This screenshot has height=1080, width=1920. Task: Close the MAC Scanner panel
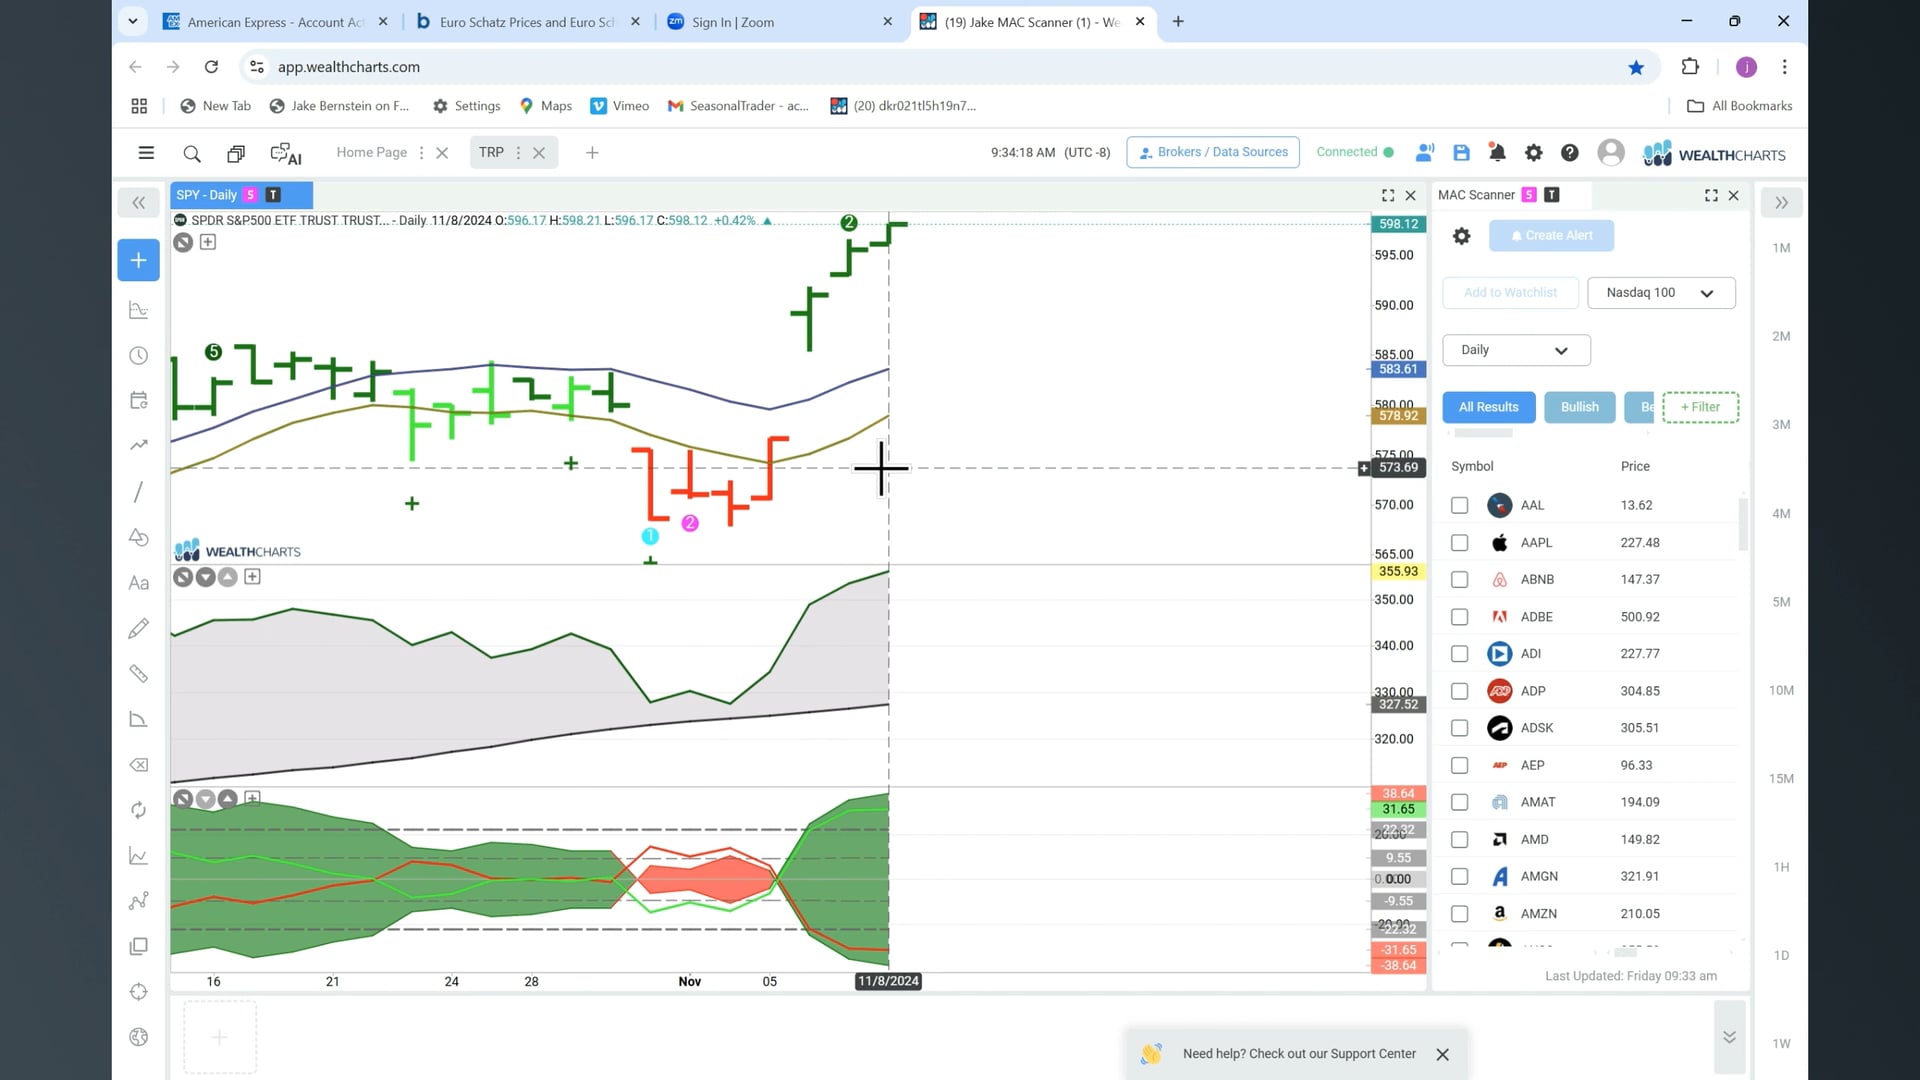[x=1734, y=195]
